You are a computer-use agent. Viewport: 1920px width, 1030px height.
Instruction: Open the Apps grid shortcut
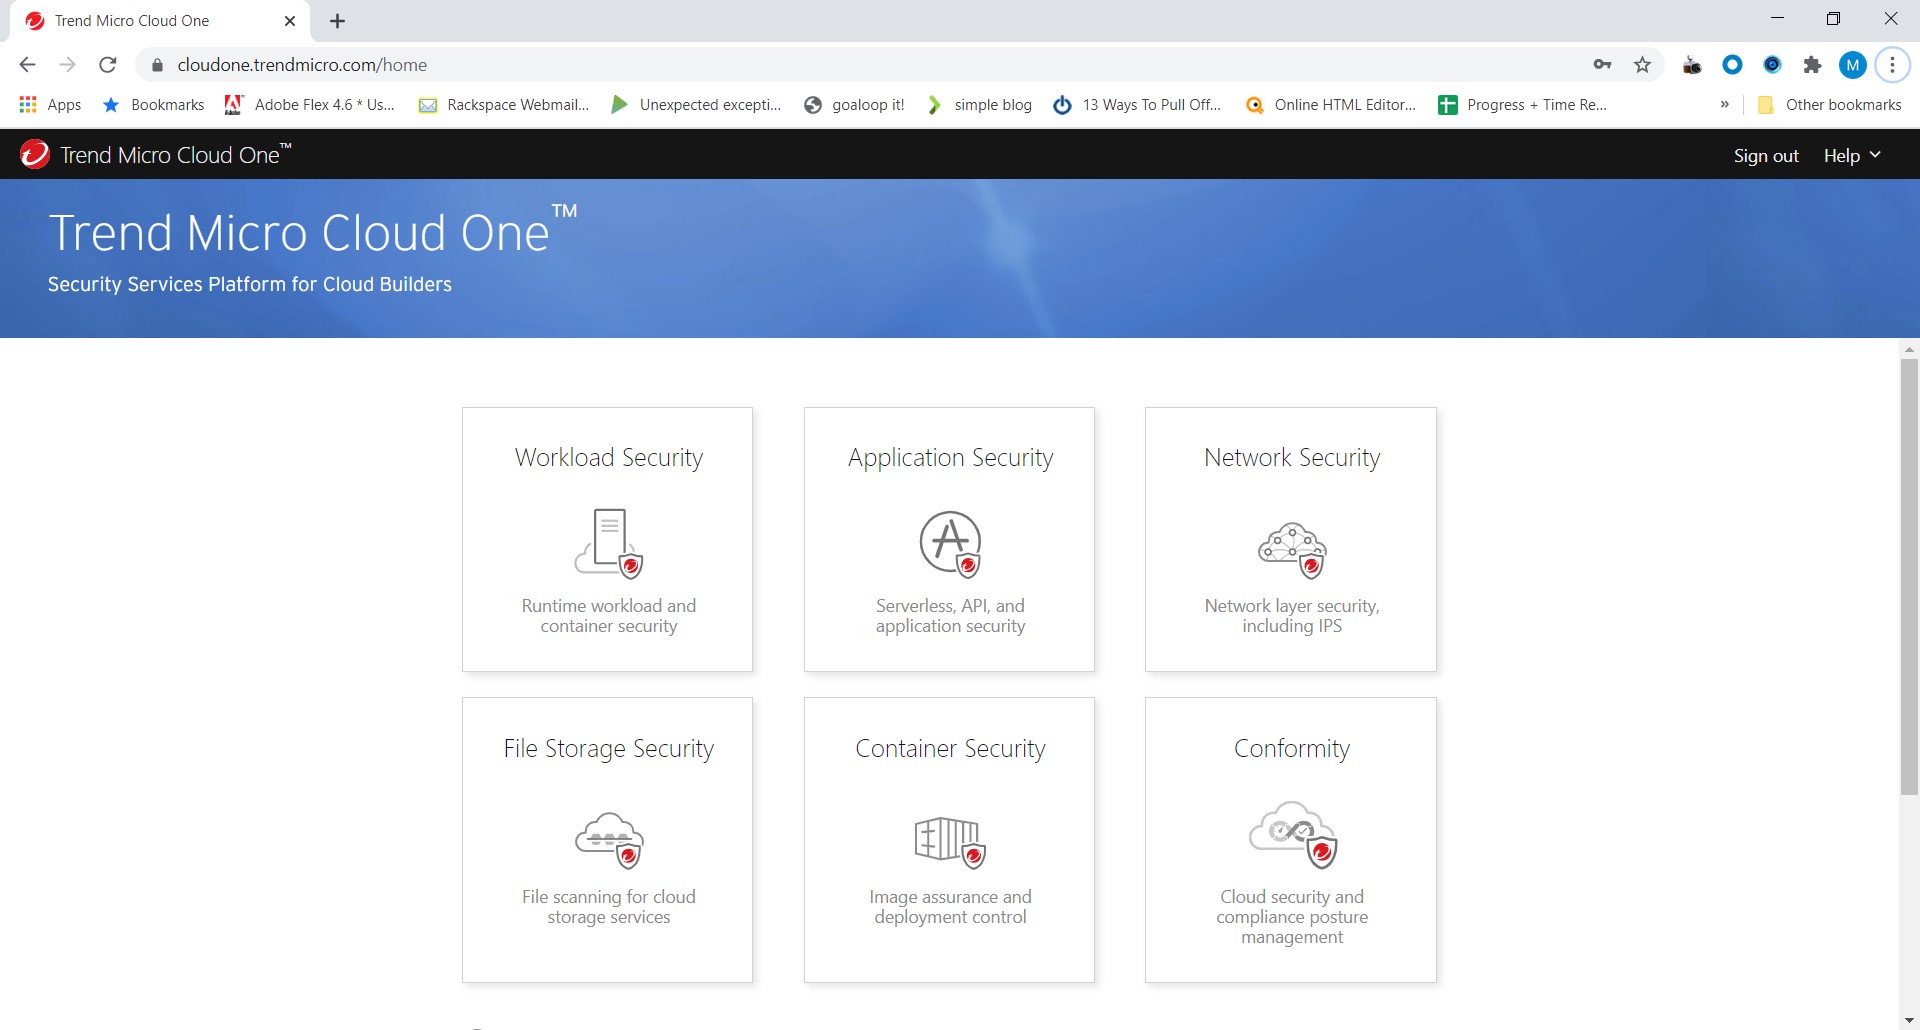pos(50,105)
